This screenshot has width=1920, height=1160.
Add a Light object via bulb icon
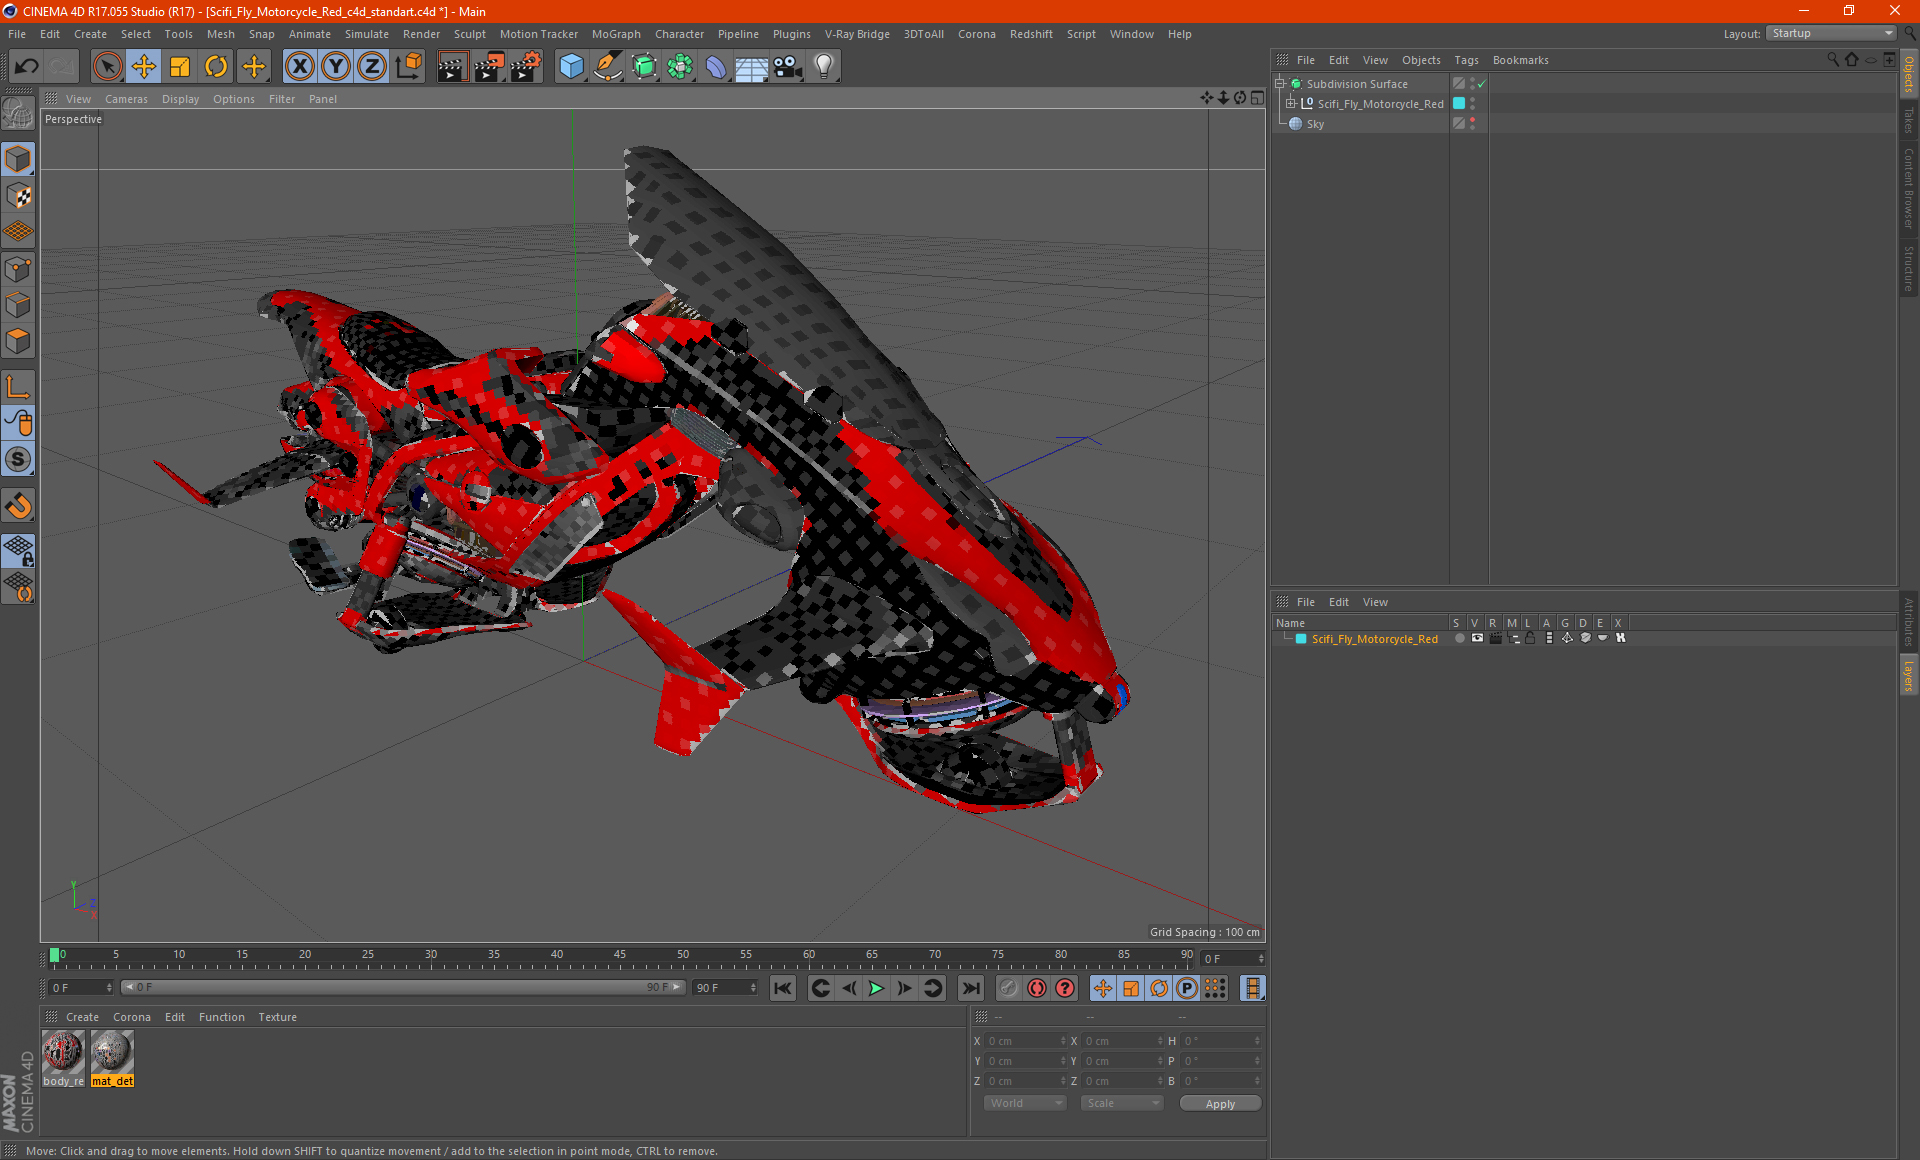click(823, 67)
